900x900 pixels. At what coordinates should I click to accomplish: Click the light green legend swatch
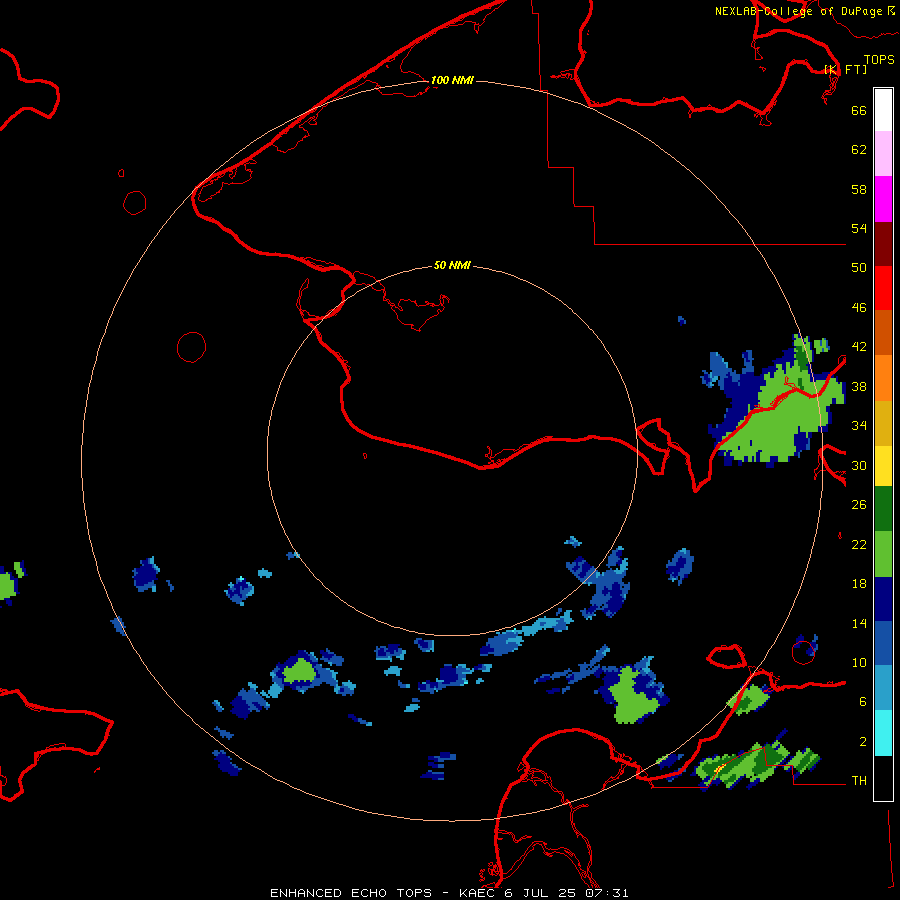(x=883, y=554)
